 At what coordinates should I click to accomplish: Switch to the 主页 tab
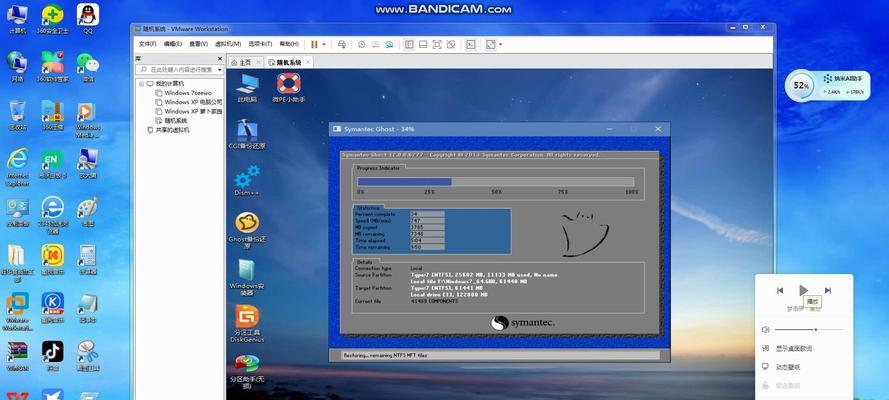(x=245, y=62)
